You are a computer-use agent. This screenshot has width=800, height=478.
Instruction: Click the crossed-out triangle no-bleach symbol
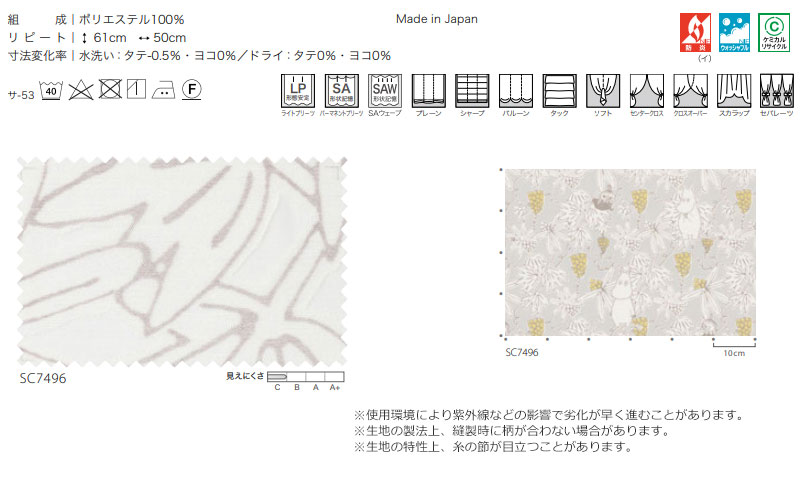coord(81,90)
